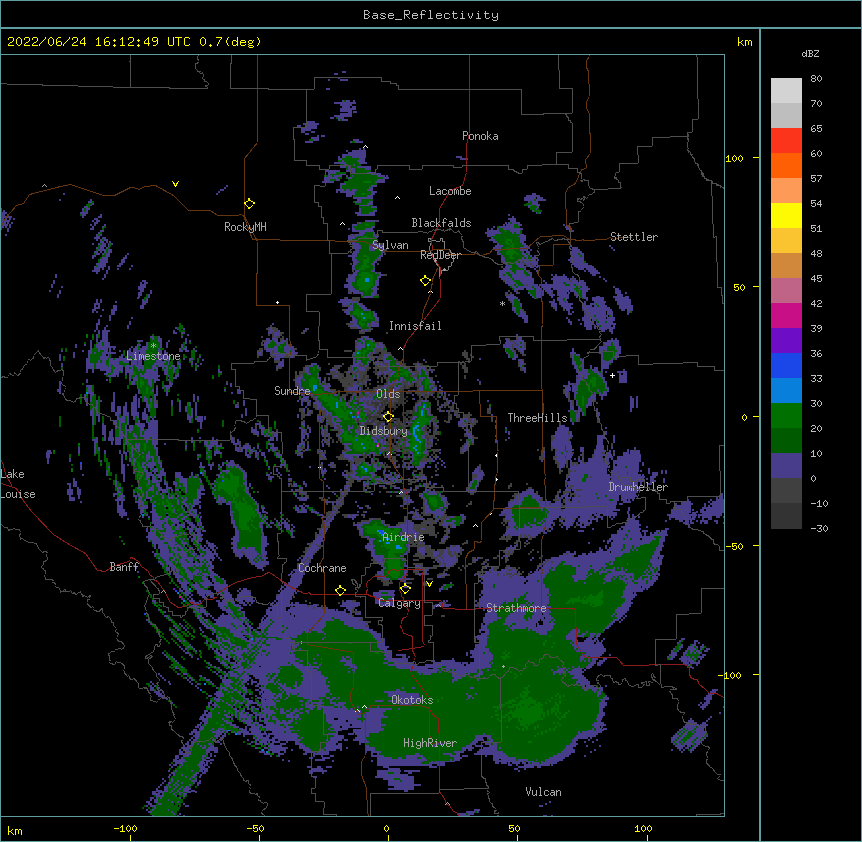
Task: Click the Sundre town label
Action: (292, 391)
